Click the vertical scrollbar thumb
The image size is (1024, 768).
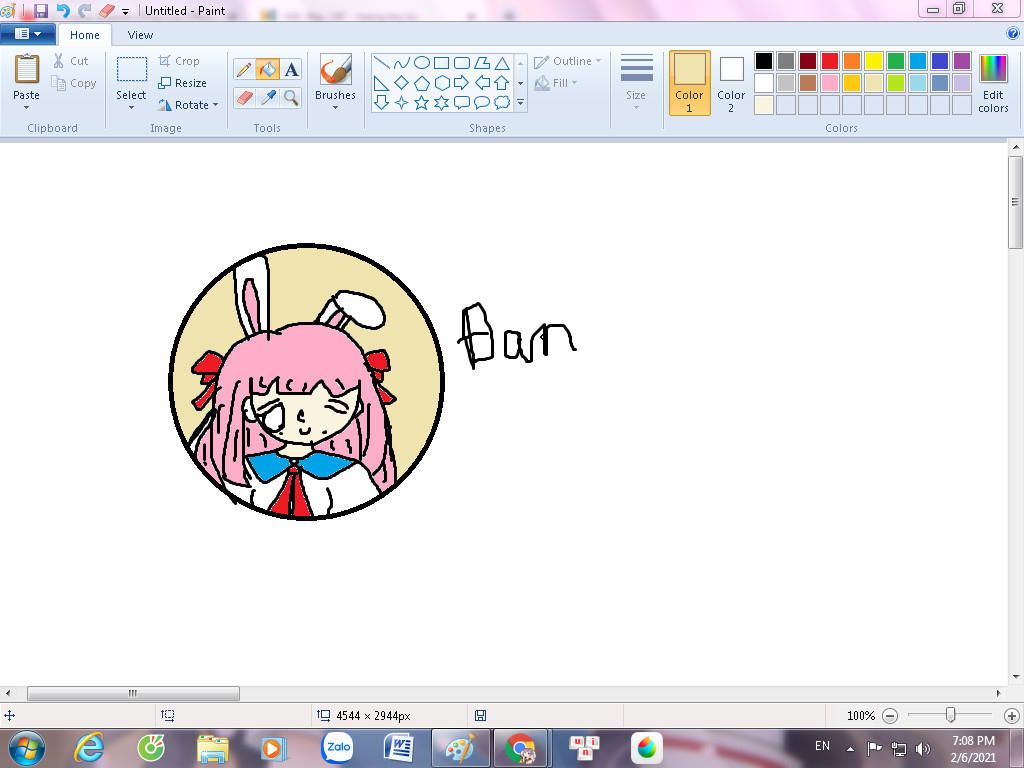click(1016, 202)
